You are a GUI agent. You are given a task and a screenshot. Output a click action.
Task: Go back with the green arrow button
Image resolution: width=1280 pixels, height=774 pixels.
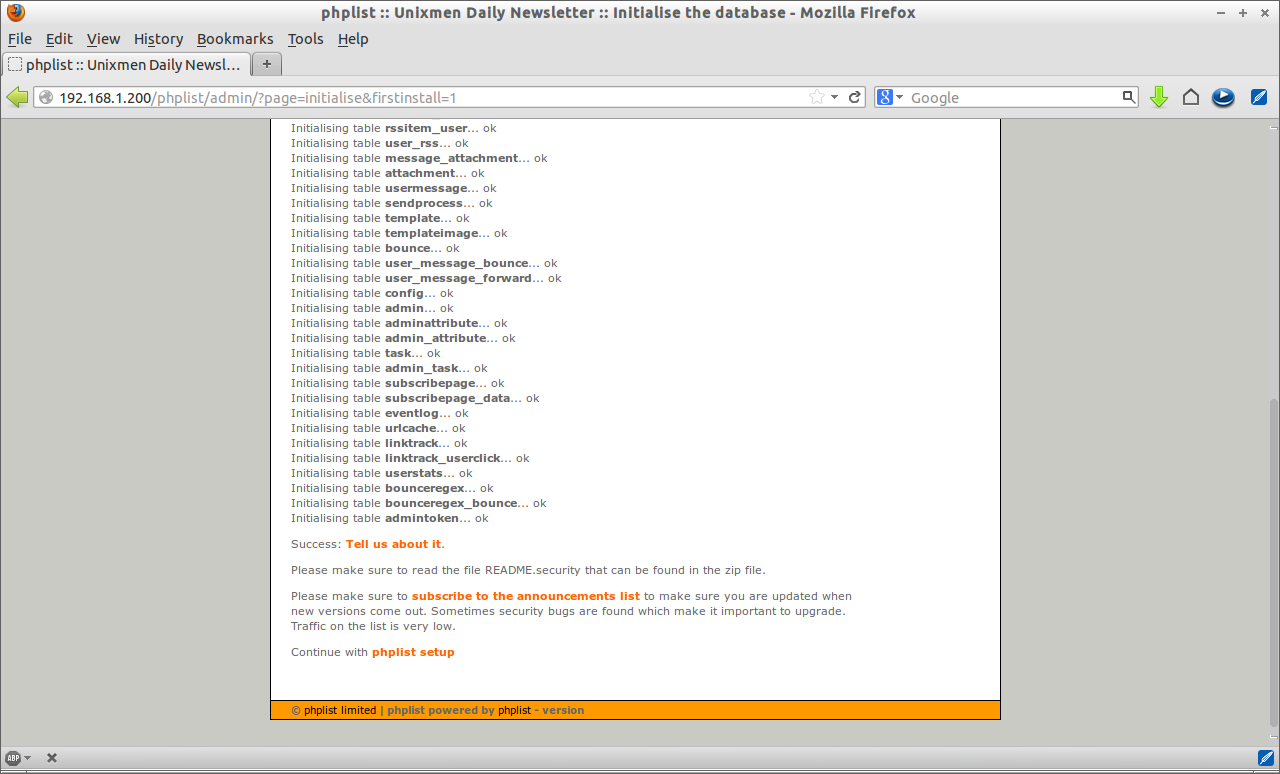point(17,97)
